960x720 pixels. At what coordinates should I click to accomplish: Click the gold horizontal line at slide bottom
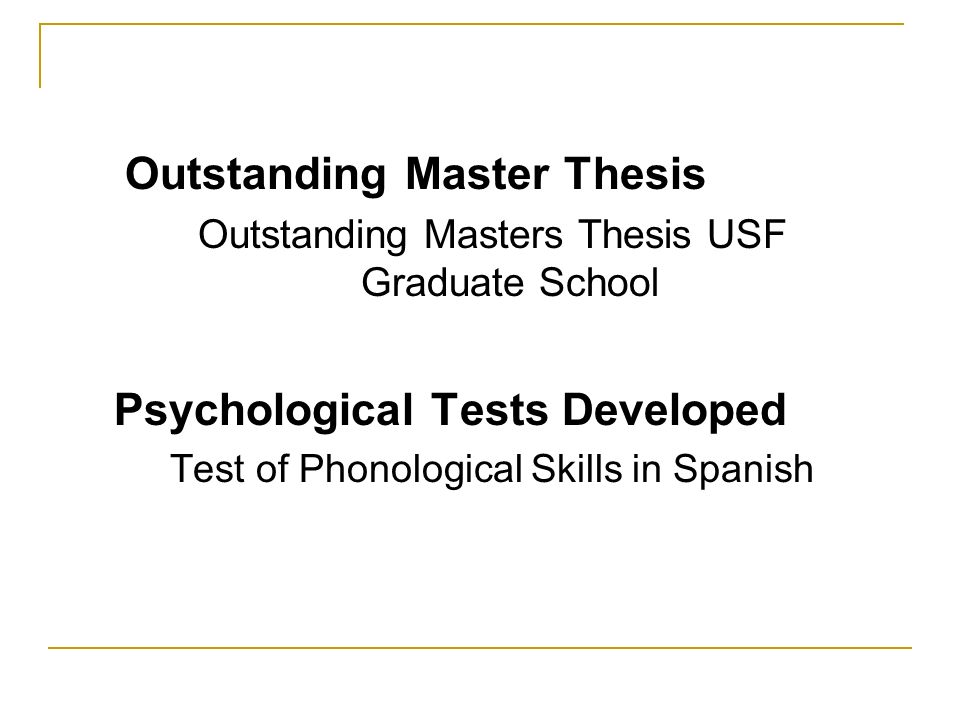click(x=479, y=647)
